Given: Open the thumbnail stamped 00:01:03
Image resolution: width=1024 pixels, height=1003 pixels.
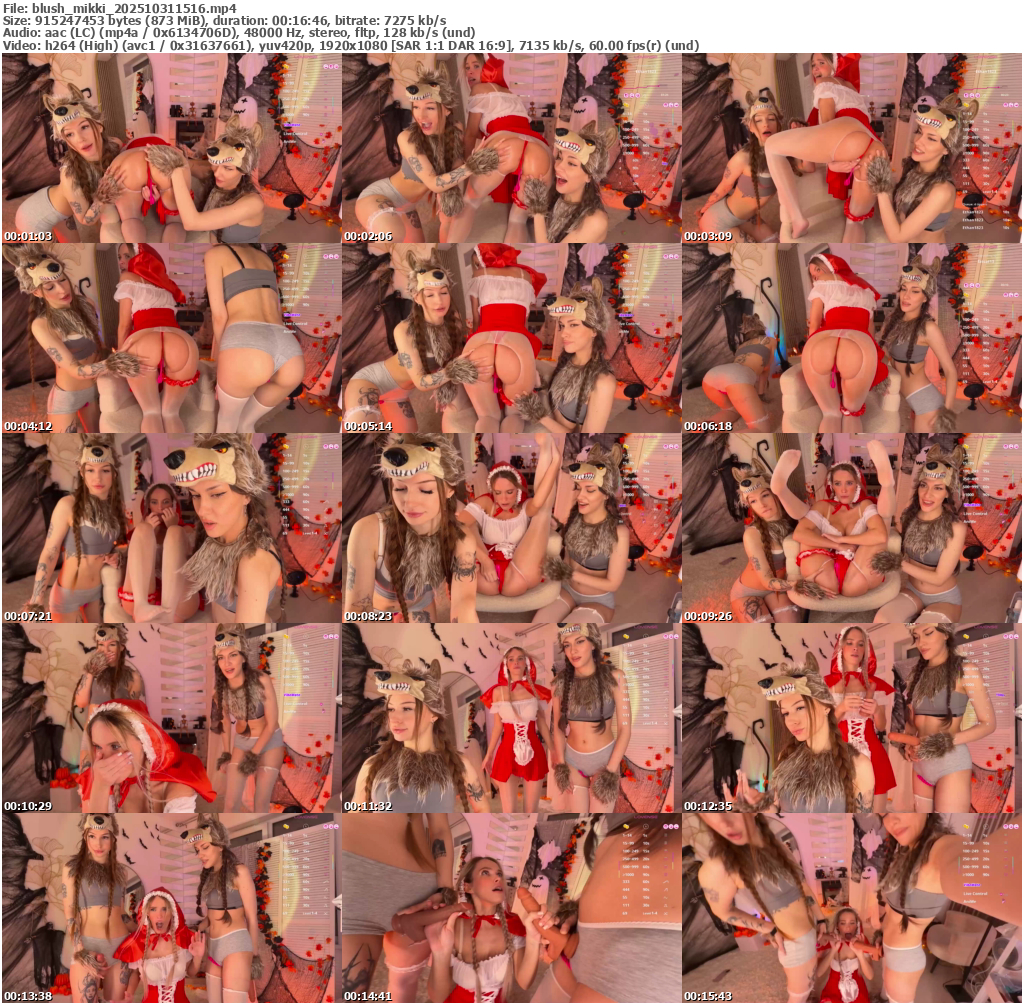Looking at the screenshot, I should click(x=171, y=148).
